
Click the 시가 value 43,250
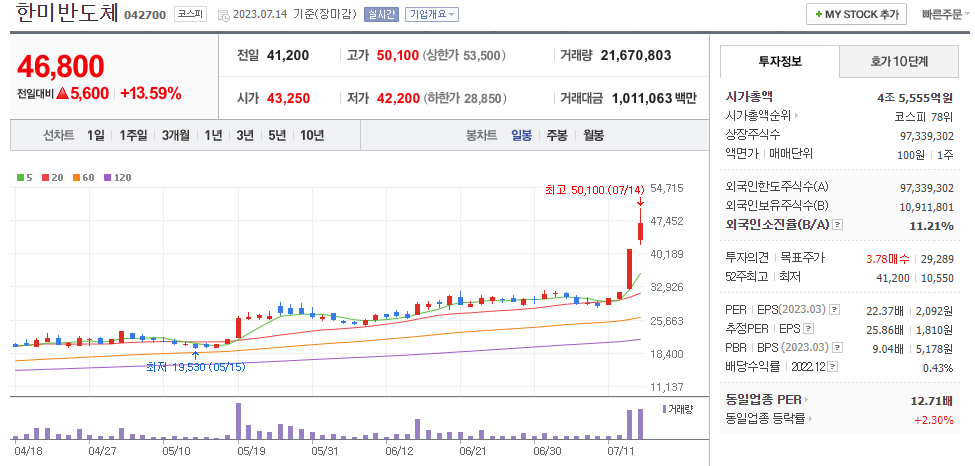point(288,98)
